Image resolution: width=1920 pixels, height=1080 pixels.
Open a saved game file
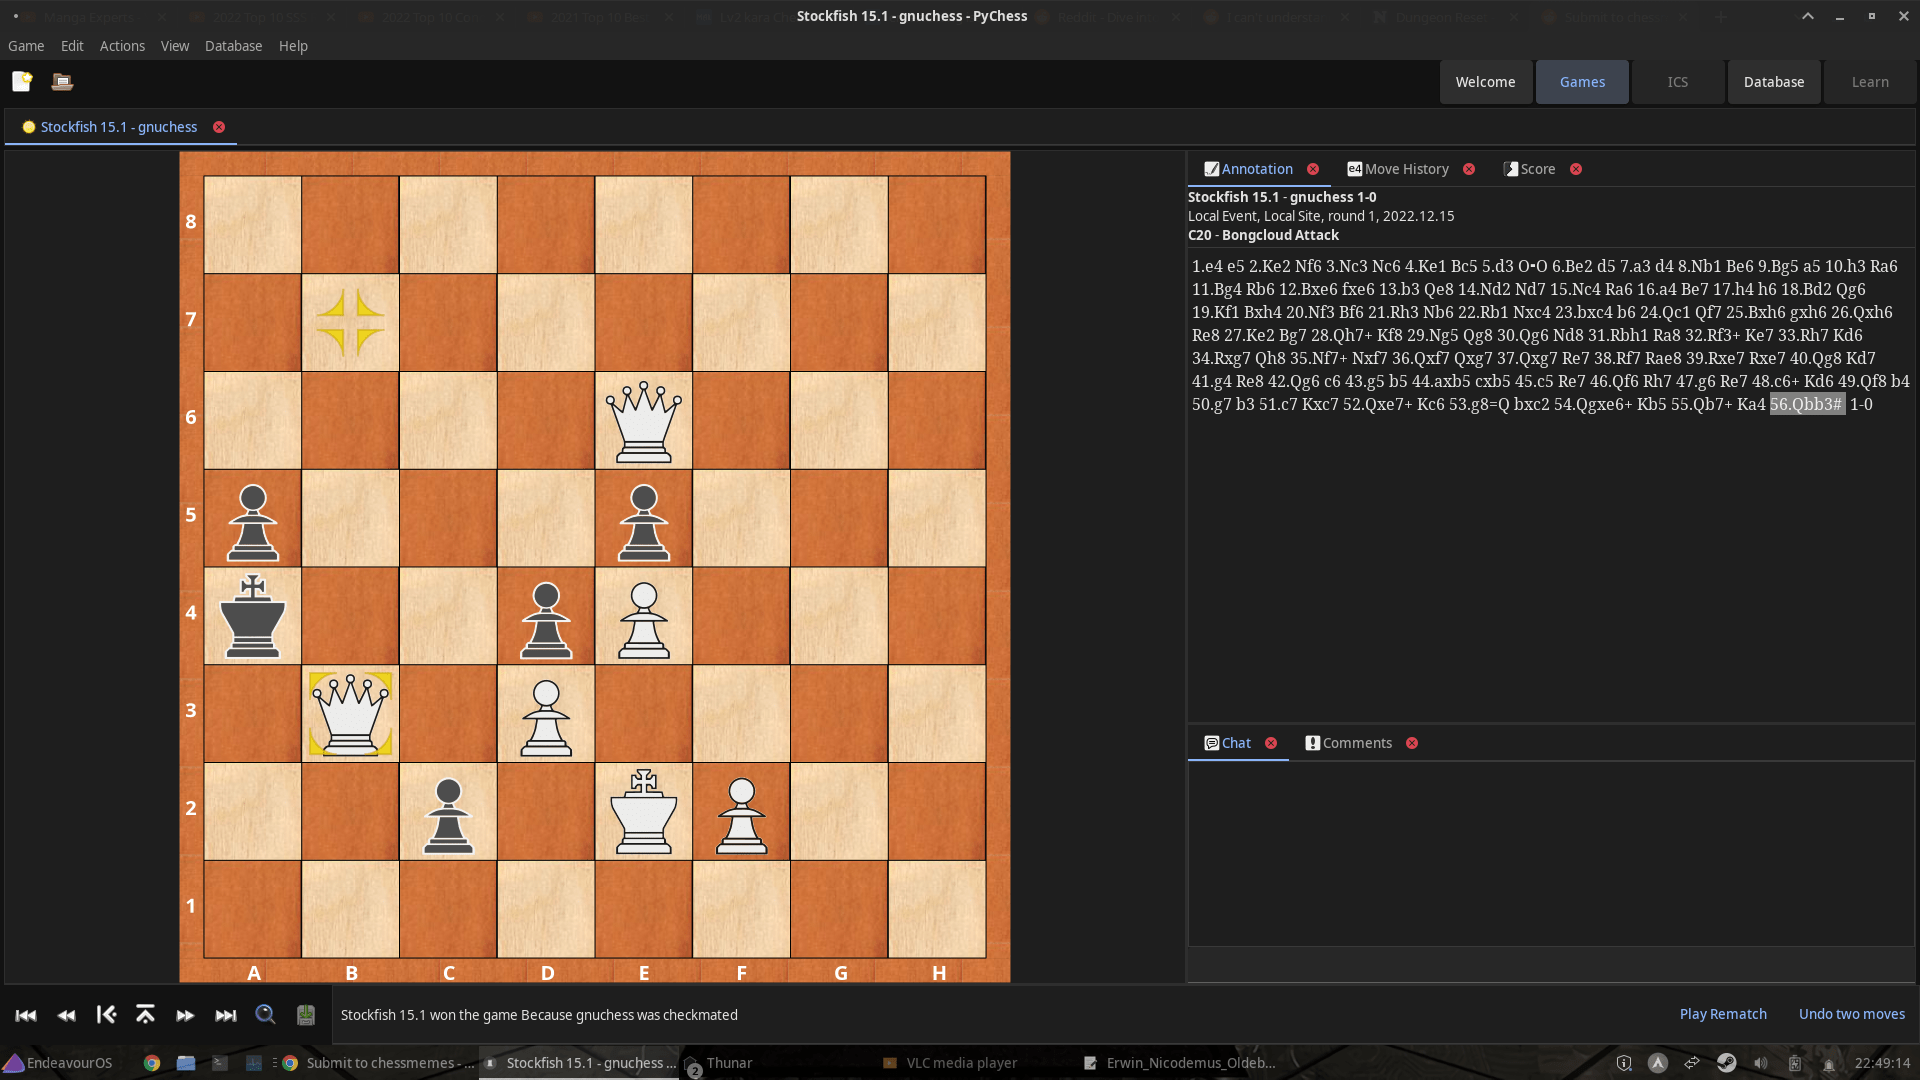pyautogui.click(x=62, y=81)
